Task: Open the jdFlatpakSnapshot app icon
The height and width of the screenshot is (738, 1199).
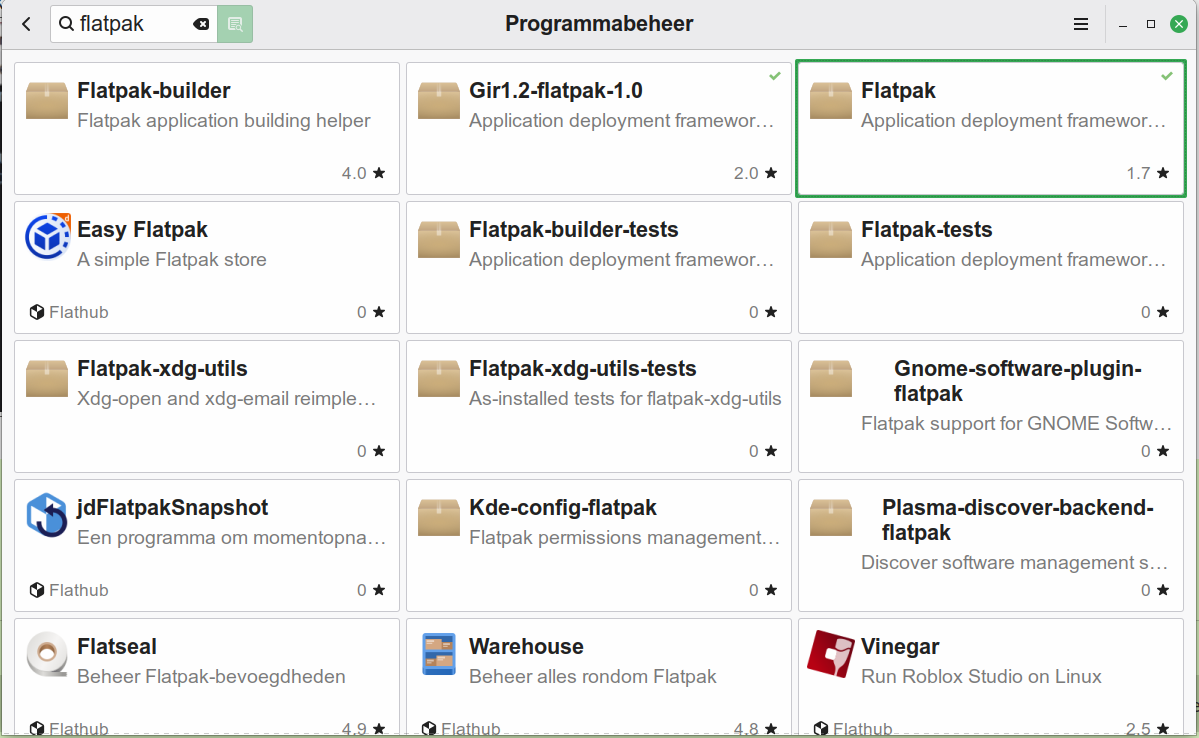Action: [47, 515]
